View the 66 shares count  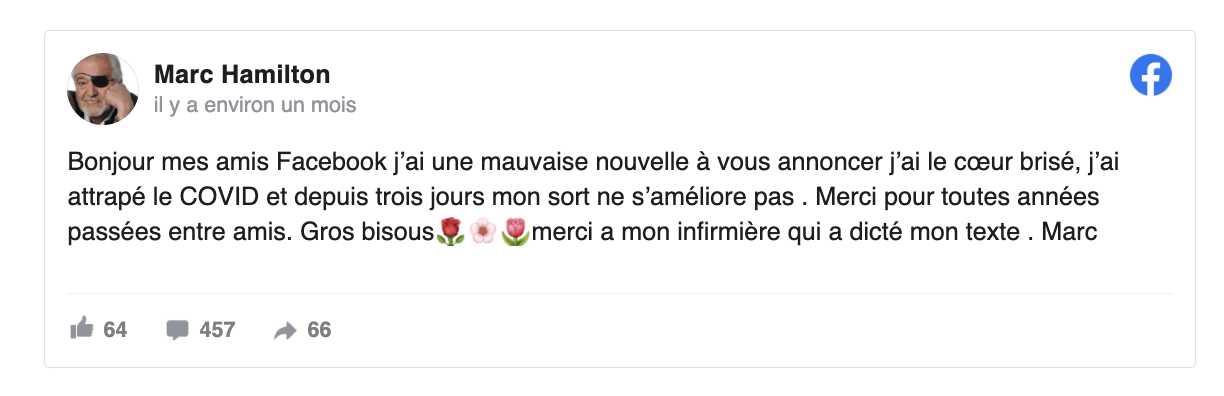pyautogui.click(x=319, y=330)
